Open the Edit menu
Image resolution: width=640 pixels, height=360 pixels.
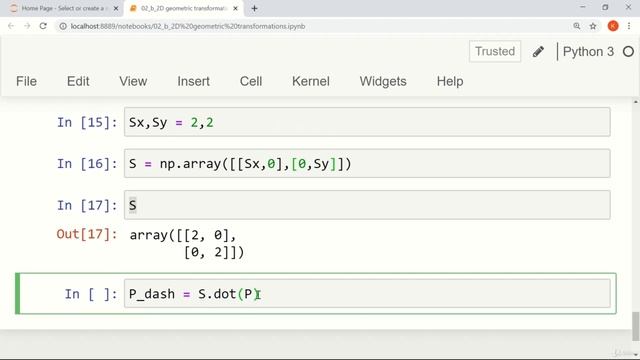78,81
